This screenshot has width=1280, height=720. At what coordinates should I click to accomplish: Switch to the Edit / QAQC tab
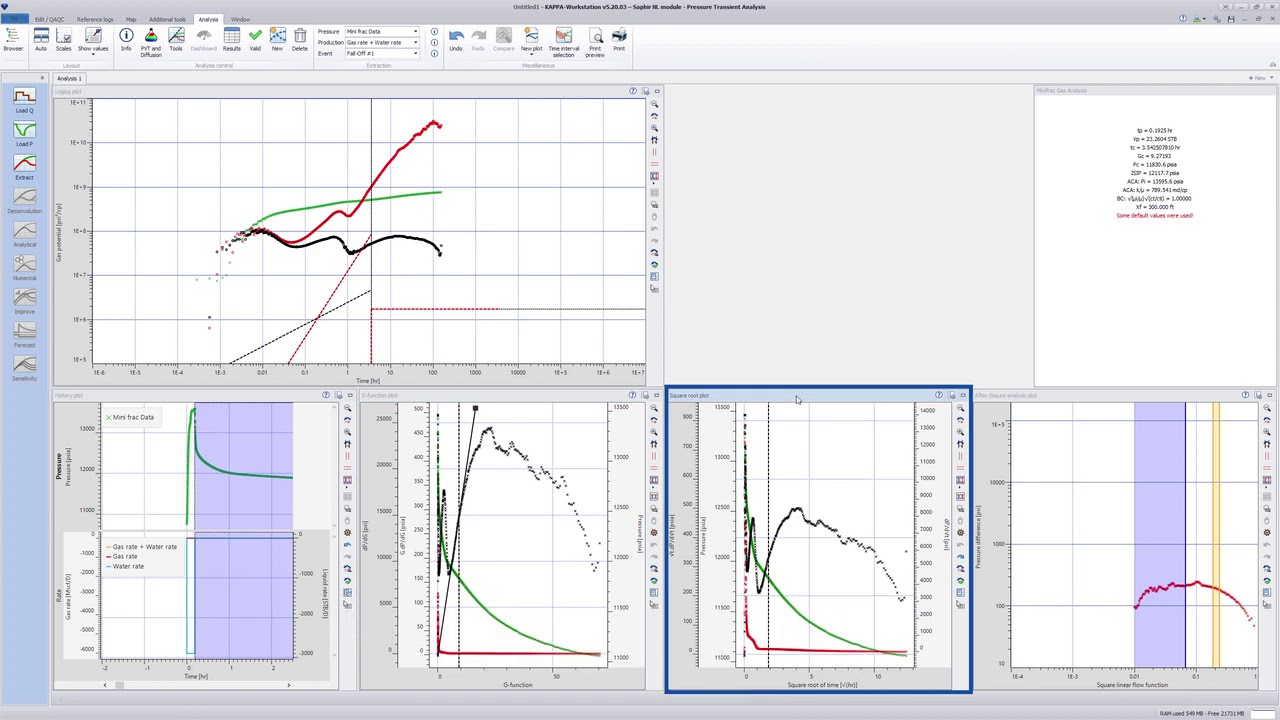49,19
